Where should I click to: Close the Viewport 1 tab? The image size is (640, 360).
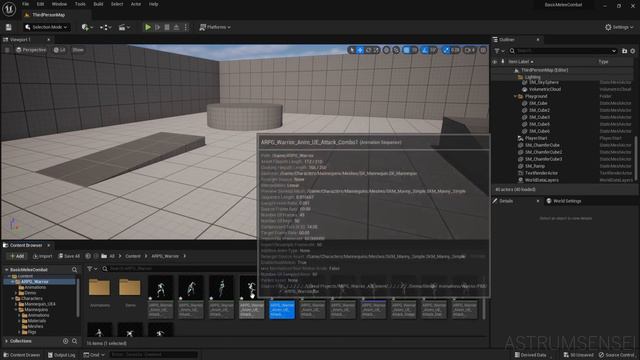(48, 40)
